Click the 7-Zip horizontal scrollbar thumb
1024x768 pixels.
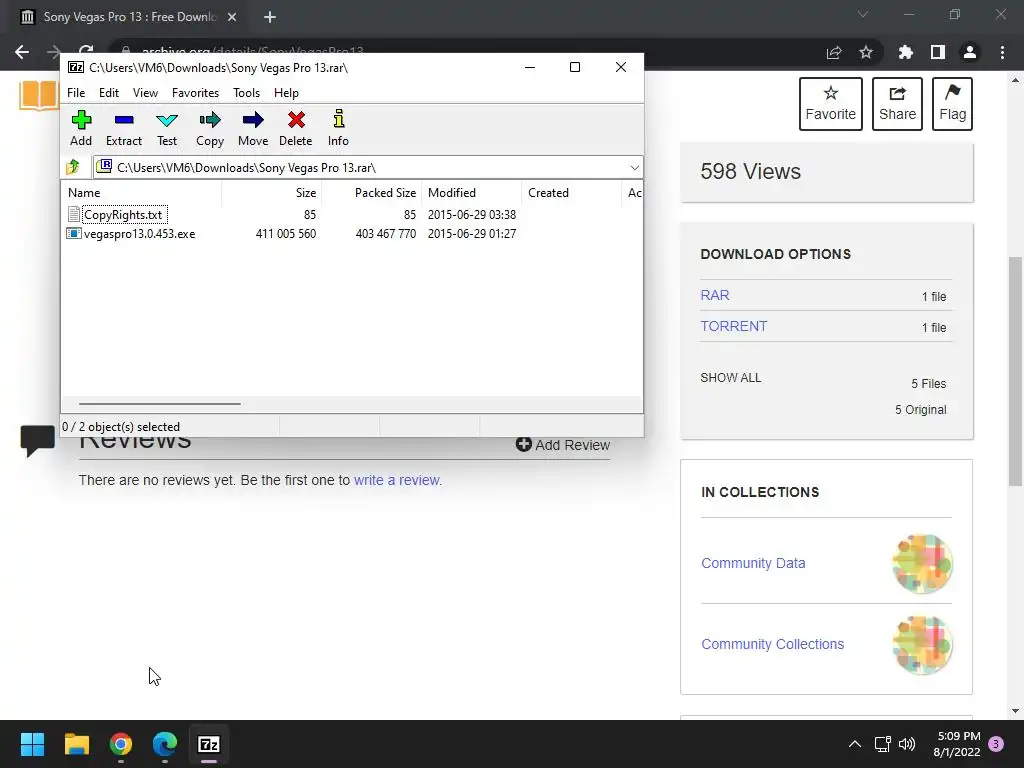(x=160, y=404)
